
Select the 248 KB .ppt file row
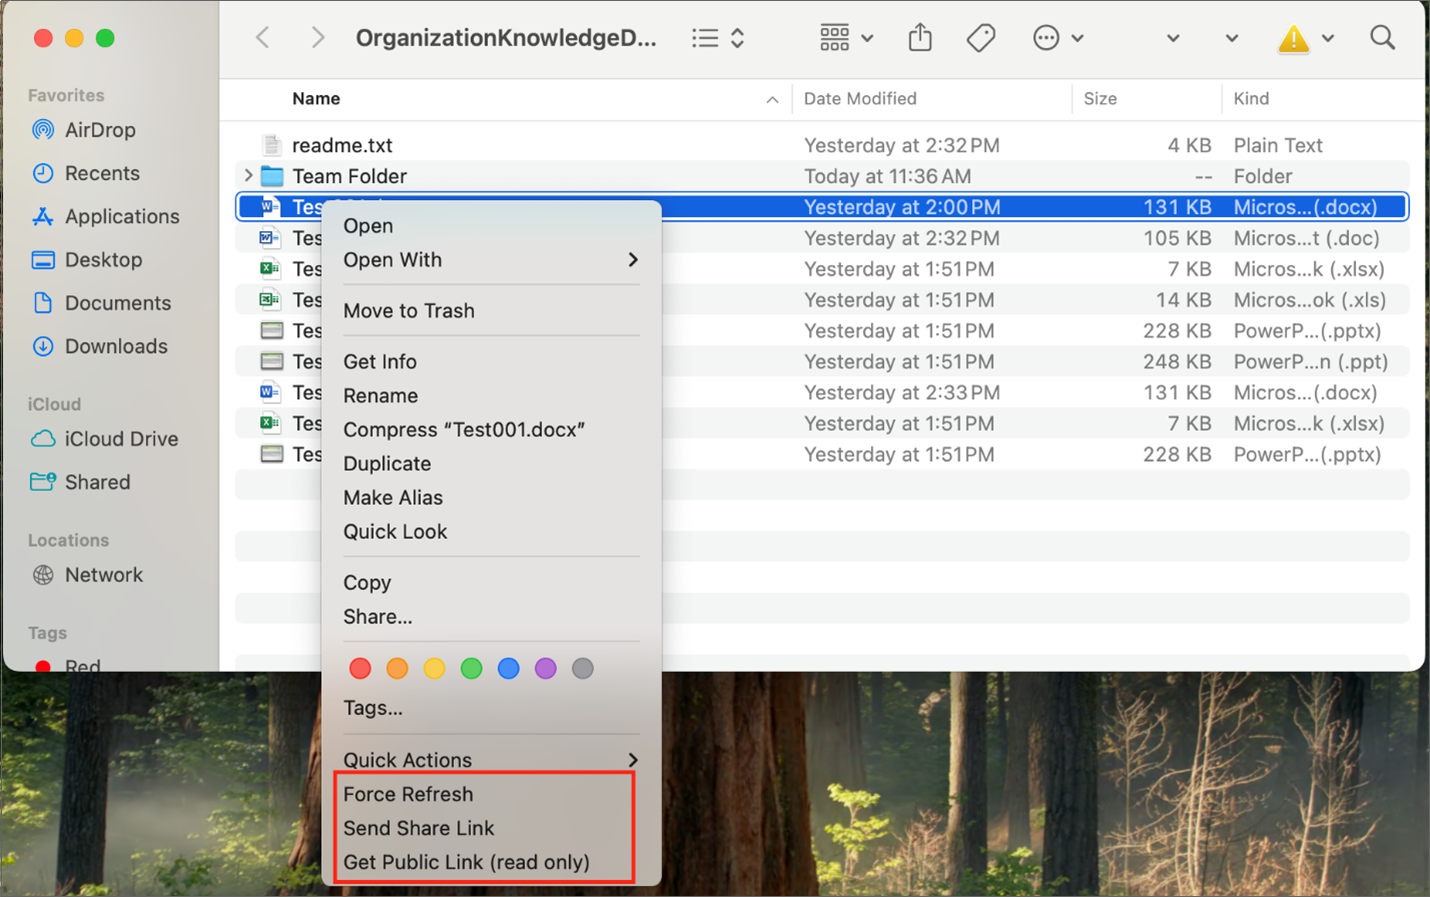click(822, 362)
